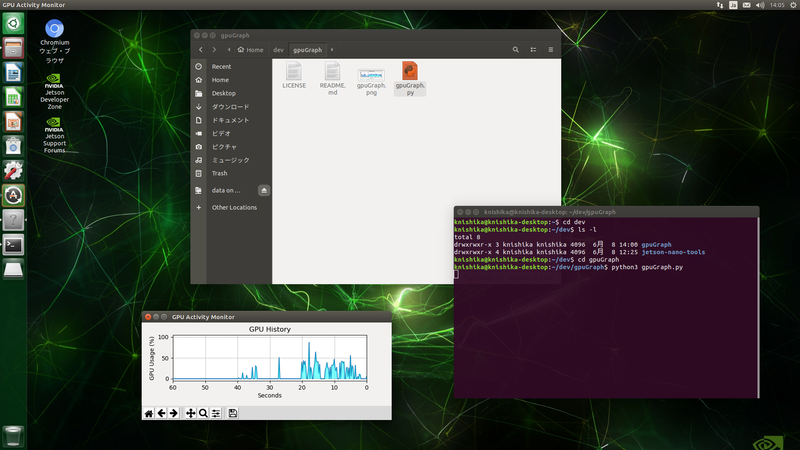Image resolution: width=800 pixels, height=450 pixels.
Task: Click path bar right arrow after gpuGraph
Action: pos(332,49)
